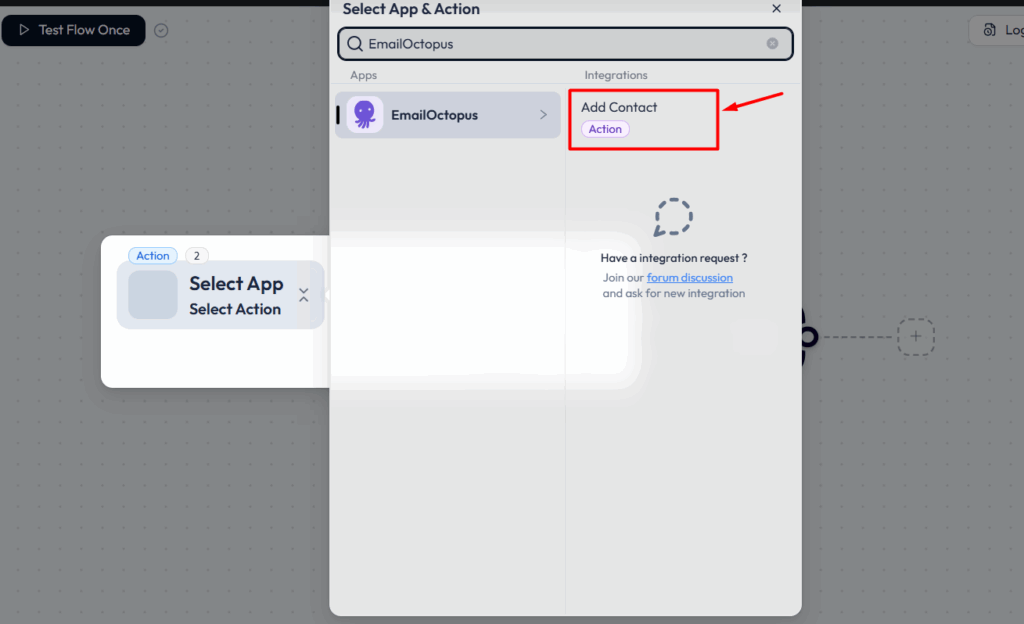Open the Select Action chevron on the node card
Screen dimensions: 1024x624
pyautogui.click(x=303, y=295)
